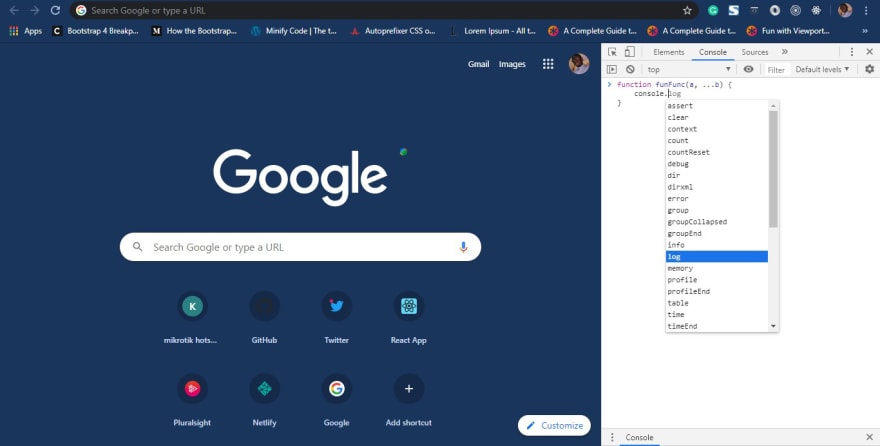
Task: Choose error in autocomplete list
Action: click(717, 199)
